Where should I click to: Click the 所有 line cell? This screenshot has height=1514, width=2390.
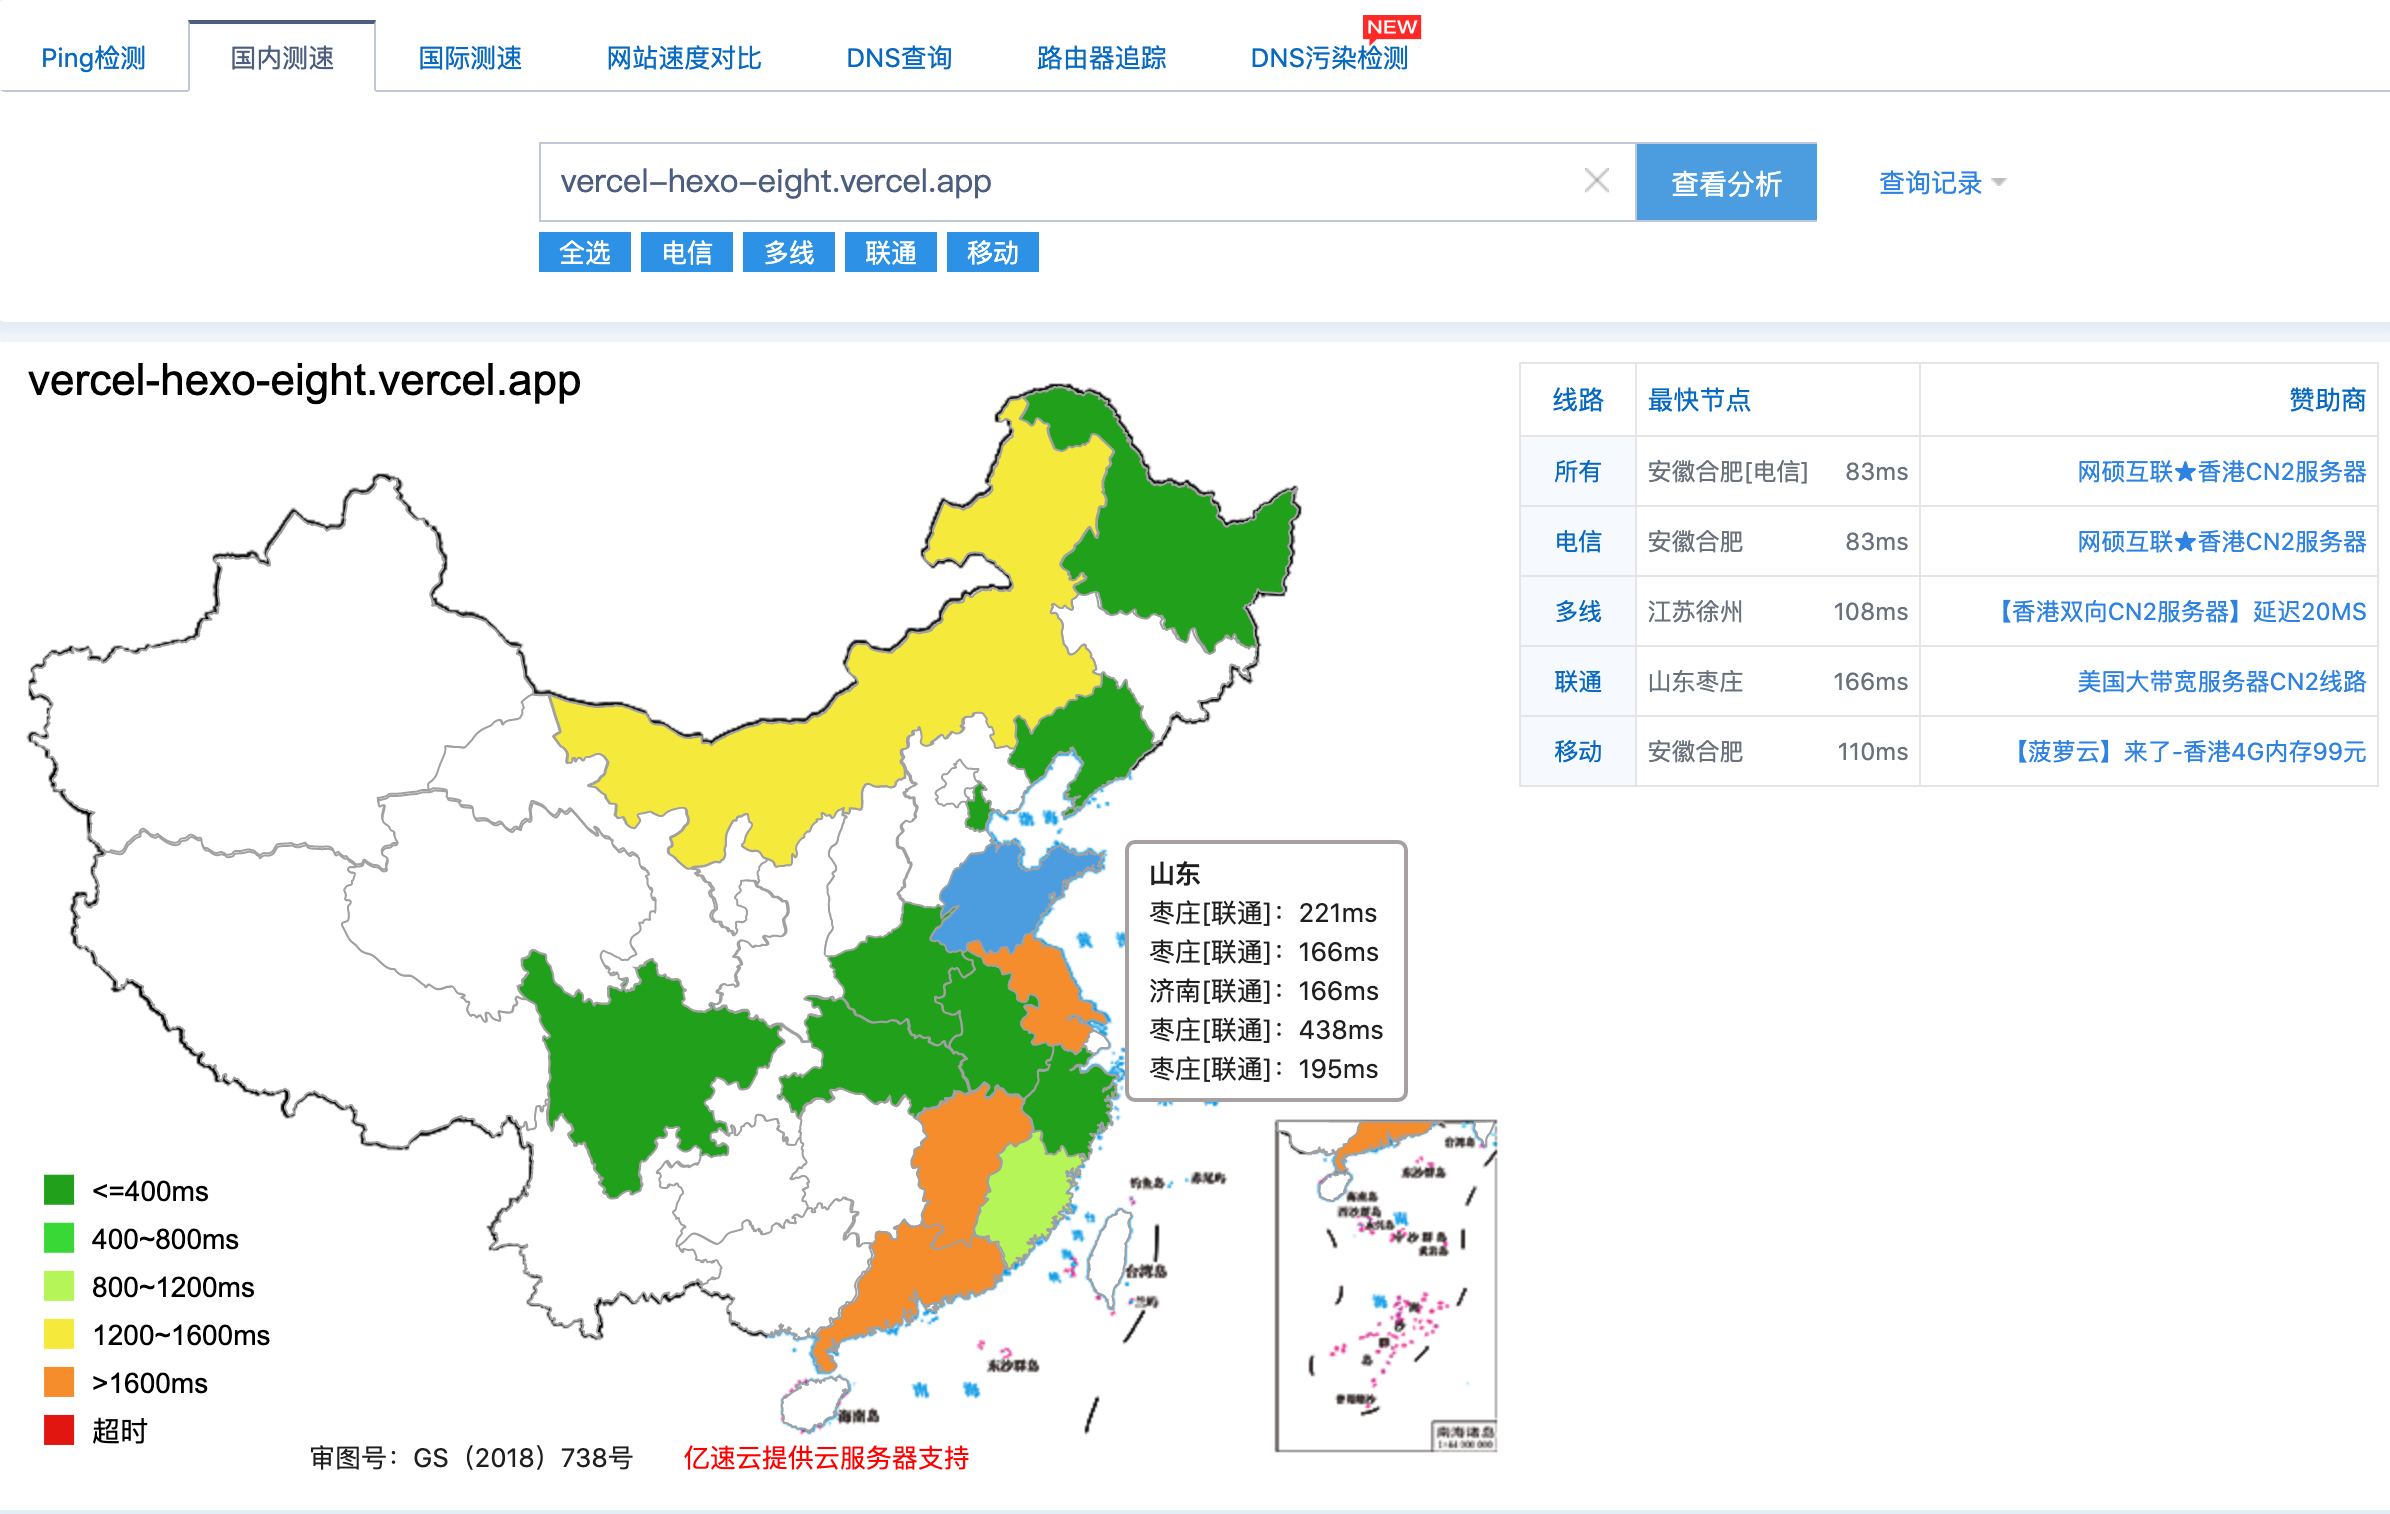point(1577,471)
